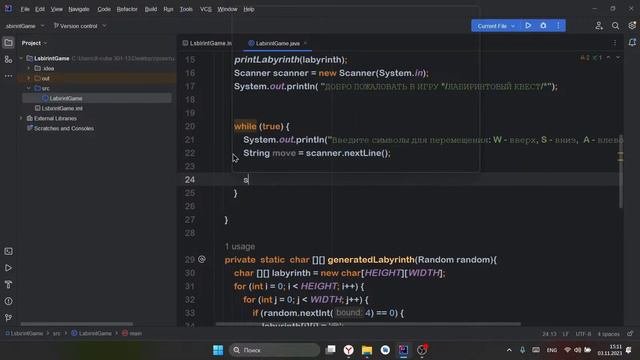Toggle read-only lock icon in status bar
The image size is (640, 360).
(x=631, y=334)
